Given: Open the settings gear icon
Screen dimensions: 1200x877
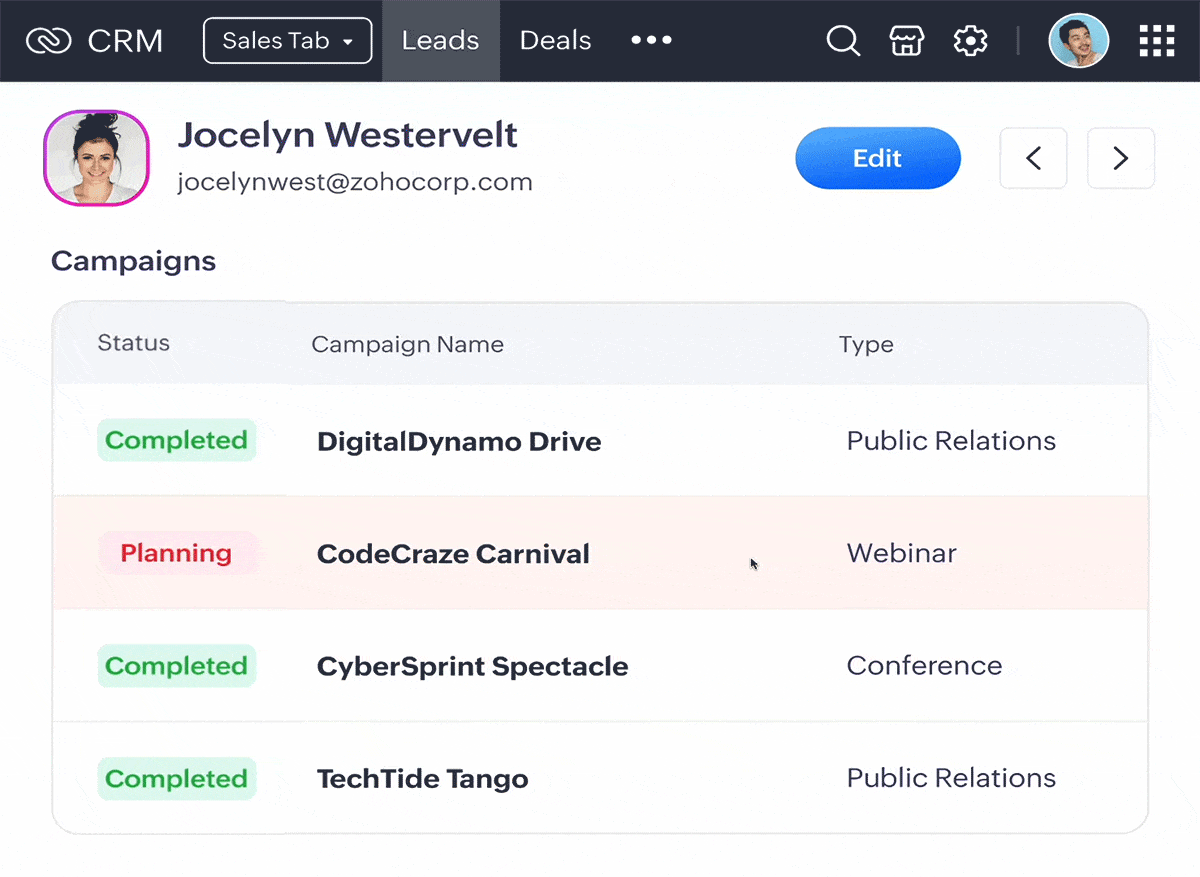Looking at the screenshot, I should 970,41.
